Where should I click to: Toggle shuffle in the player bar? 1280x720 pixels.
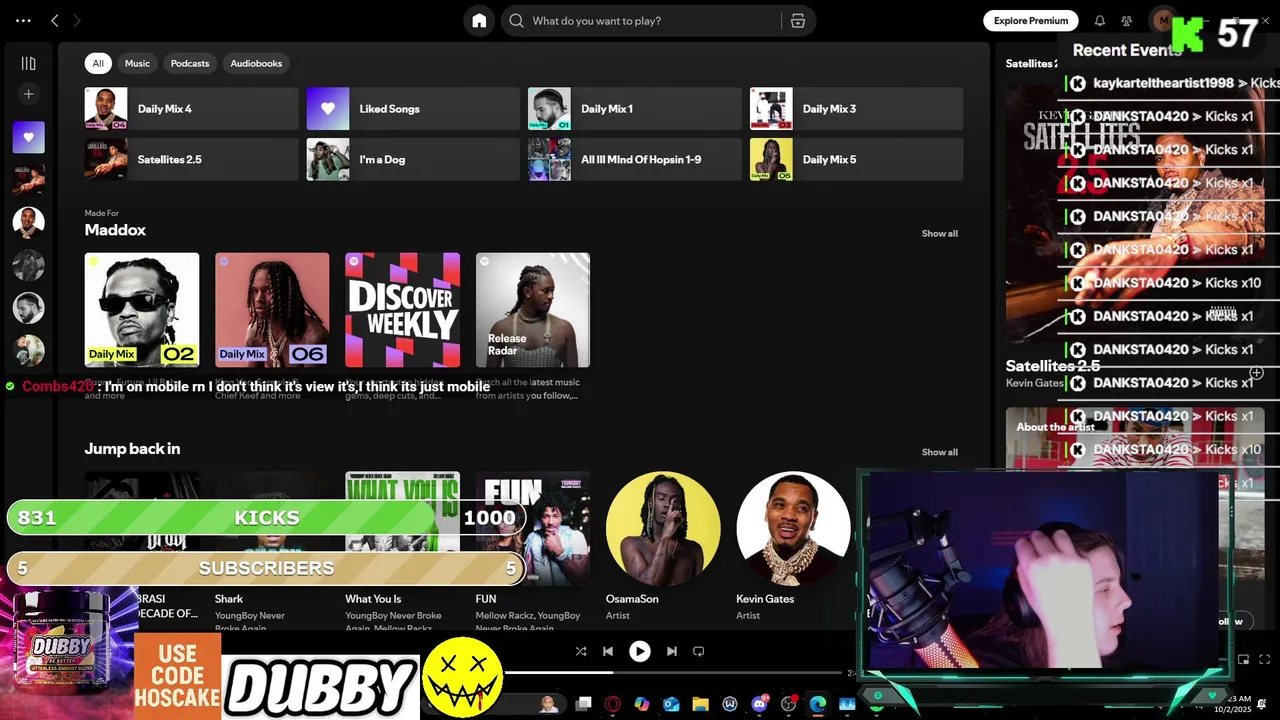[x=581, y=651]
